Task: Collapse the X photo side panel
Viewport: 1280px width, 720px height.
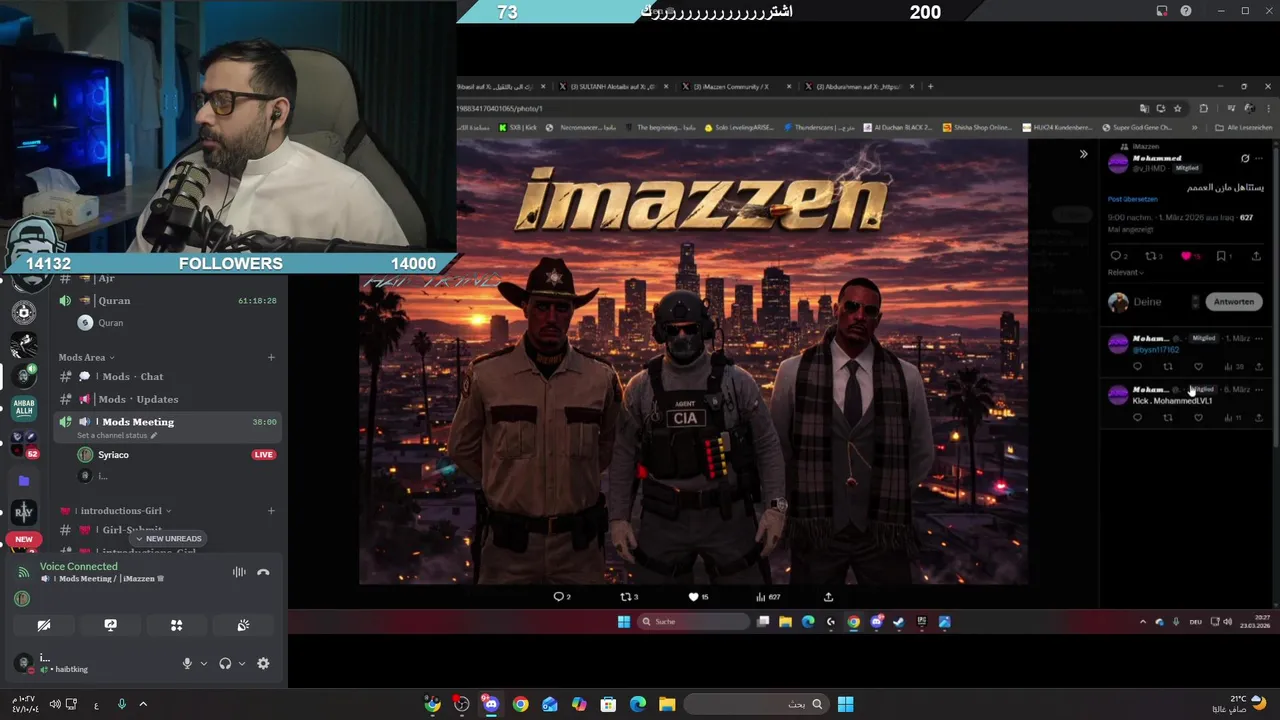Action: [x=1083, y=154]
